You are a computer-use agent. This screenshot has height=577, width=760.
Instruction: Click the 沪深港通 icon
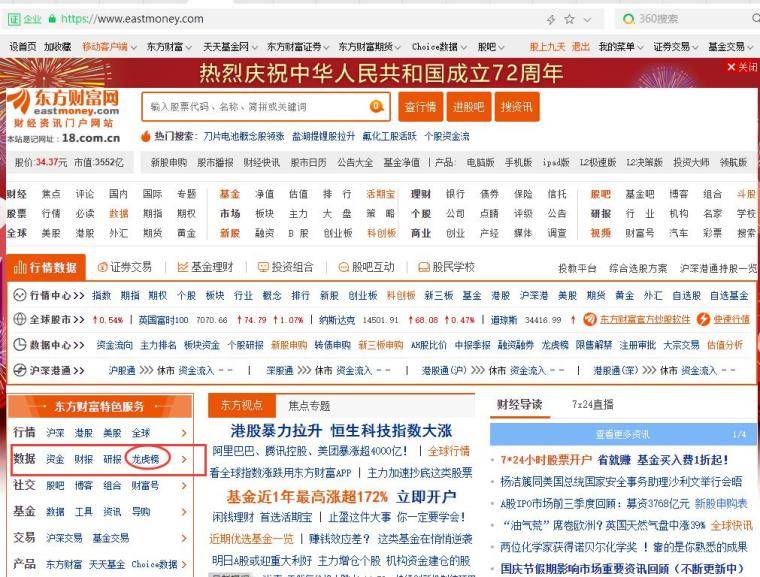point(19,370)
